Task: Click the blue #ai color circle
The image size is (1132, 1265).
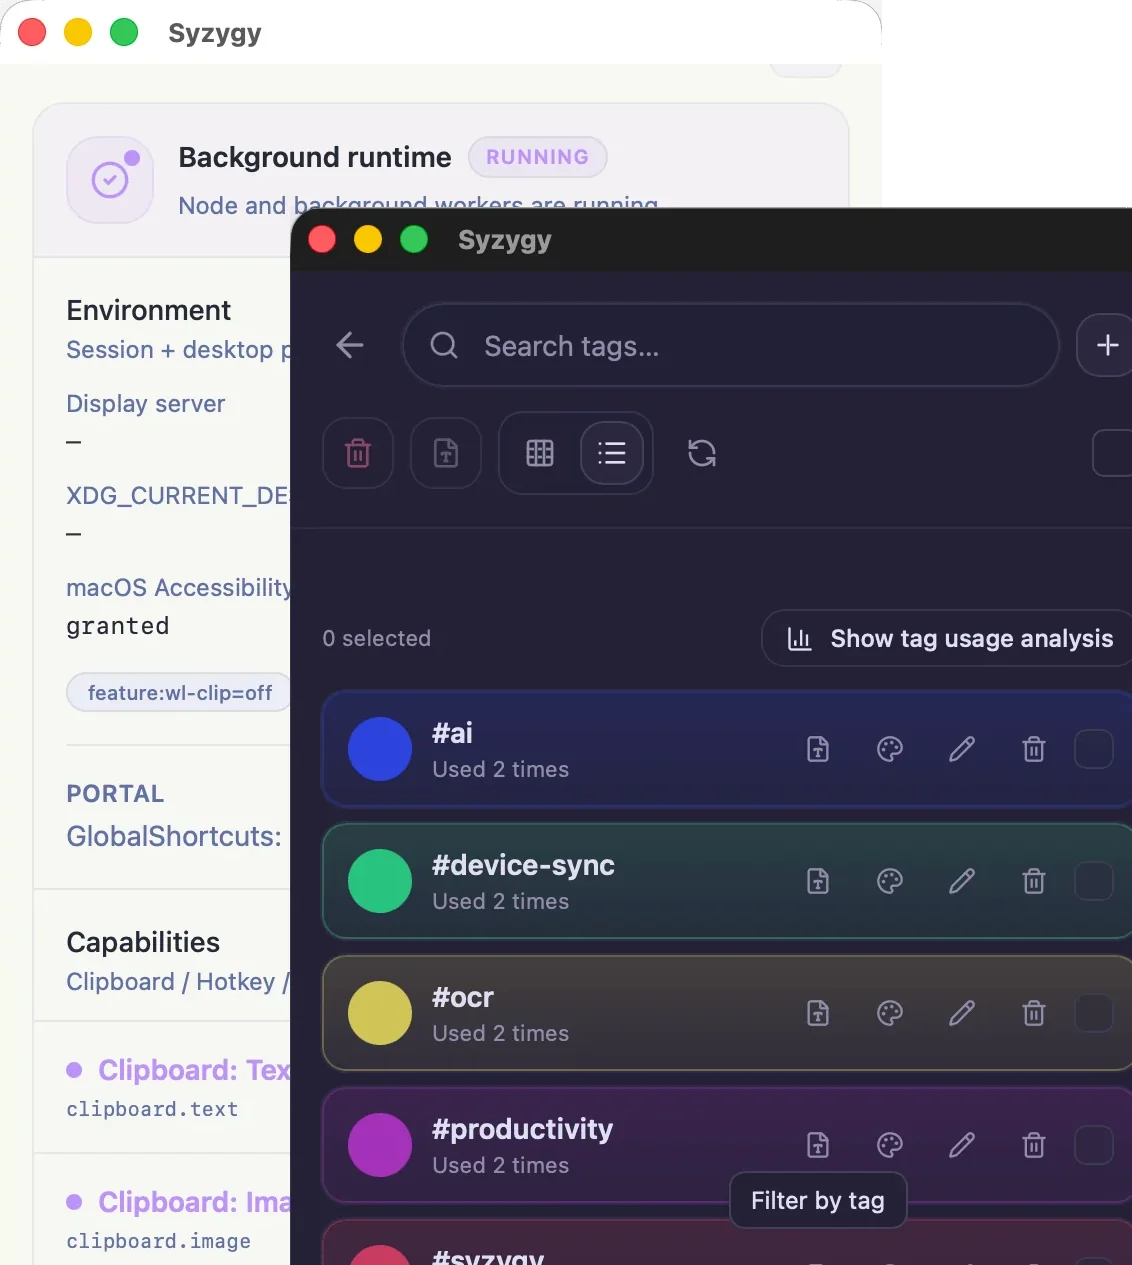Action: pos(380,749)
